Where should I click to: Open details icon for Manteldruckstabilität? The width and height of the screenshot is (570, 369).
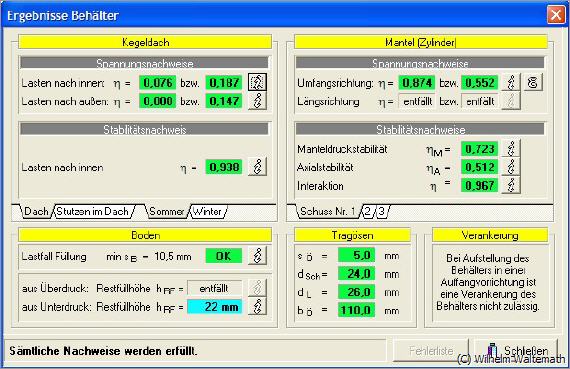(511, 148)
